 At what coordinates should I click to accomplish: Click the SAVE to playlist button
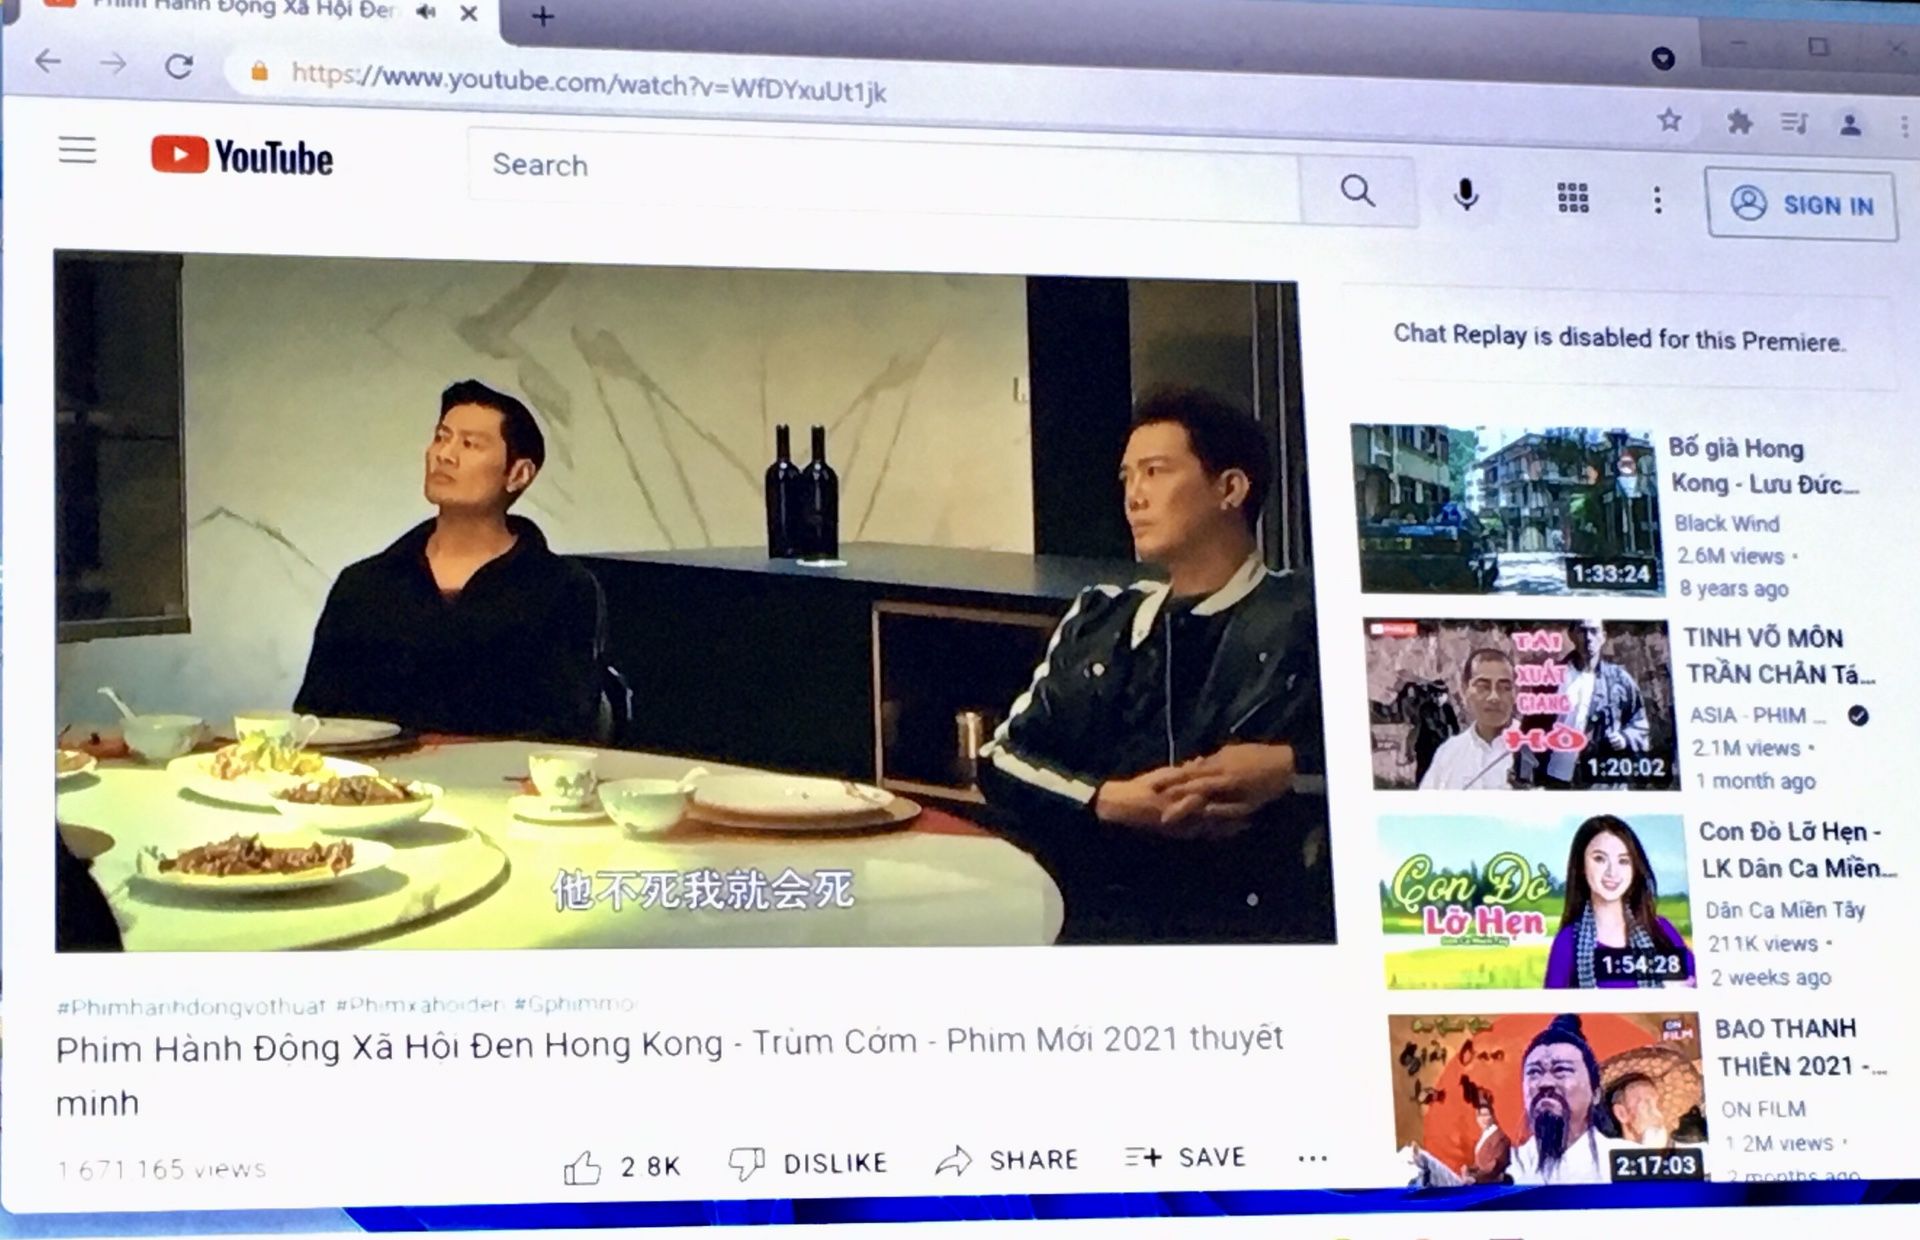pyautogui.click(x=1185, y=1157)
